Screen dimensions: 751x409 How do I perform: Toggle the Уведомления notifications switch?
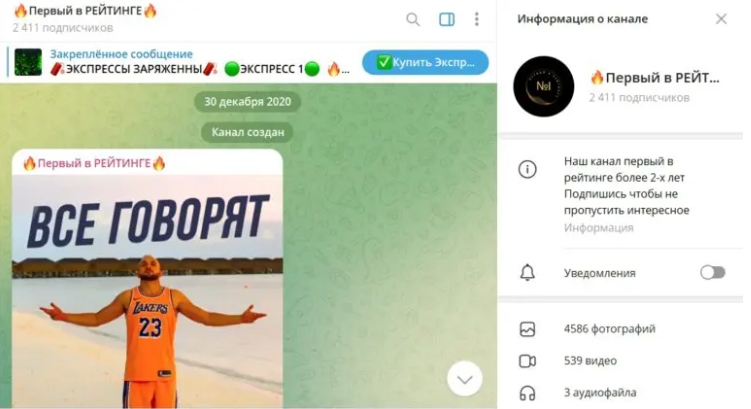pos(712,273)
